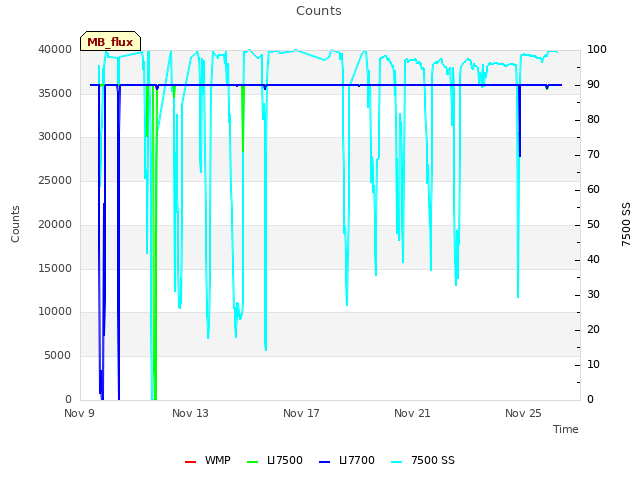
Task: Click the 40000 left axis tick label
Action: coord(55,49)
